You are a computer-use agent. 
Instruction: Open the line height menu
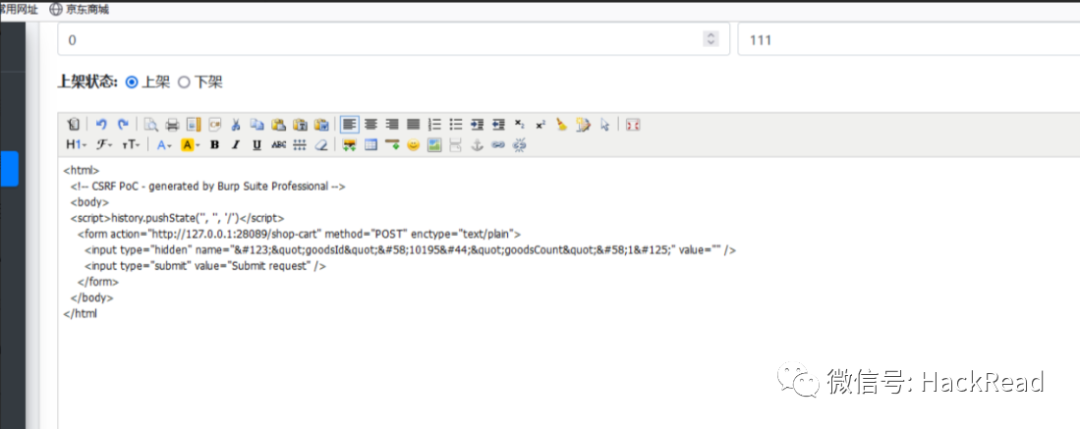[x=300, y=145]
